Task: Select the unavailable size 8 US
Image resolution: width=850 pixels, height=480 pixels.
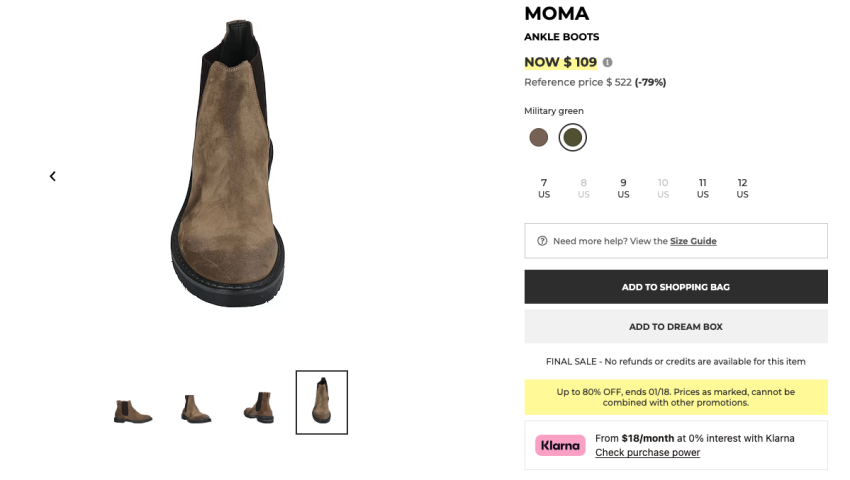Action: coord(584,188)
